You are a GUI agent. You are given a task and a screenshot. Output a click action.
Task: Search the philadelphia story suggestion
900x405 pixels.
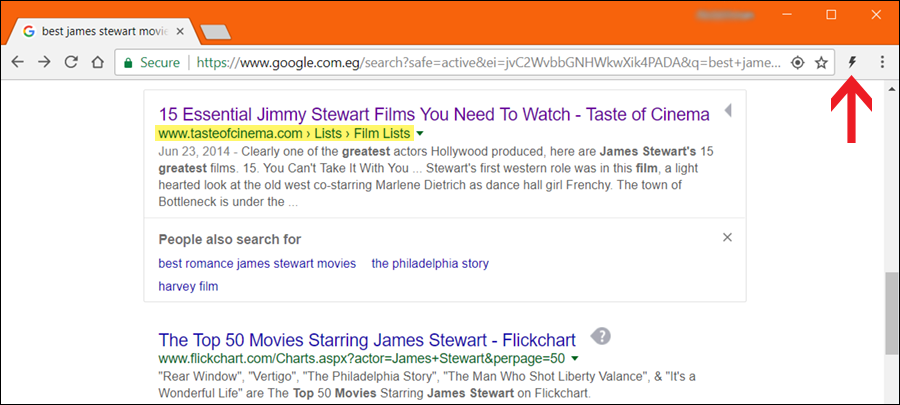pyautogui.click(x=430, y=264)
